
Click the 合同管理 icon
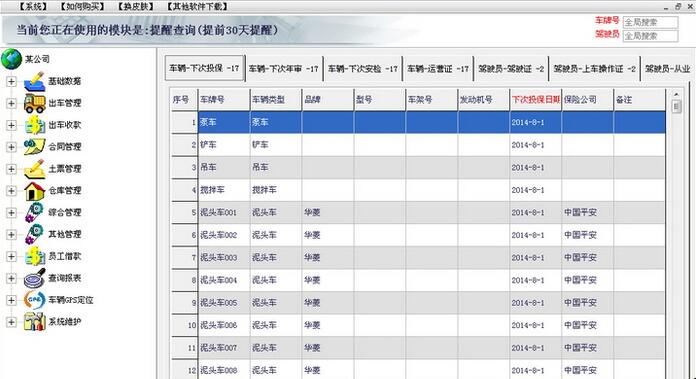click(34, 146)
